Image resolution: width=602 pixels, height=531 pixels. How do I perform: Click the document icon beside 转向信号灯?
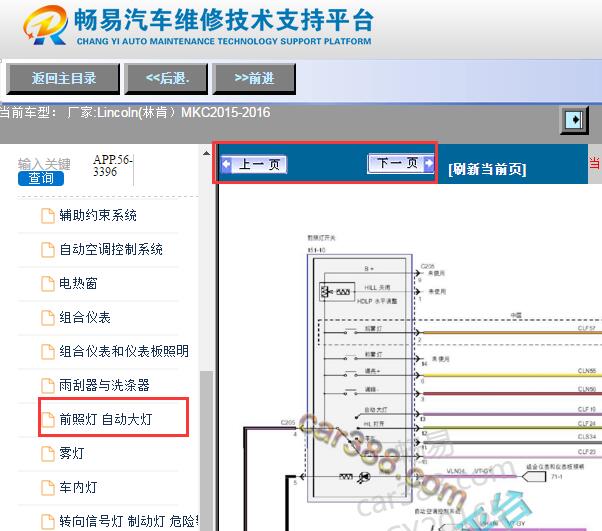click(48, 522)
